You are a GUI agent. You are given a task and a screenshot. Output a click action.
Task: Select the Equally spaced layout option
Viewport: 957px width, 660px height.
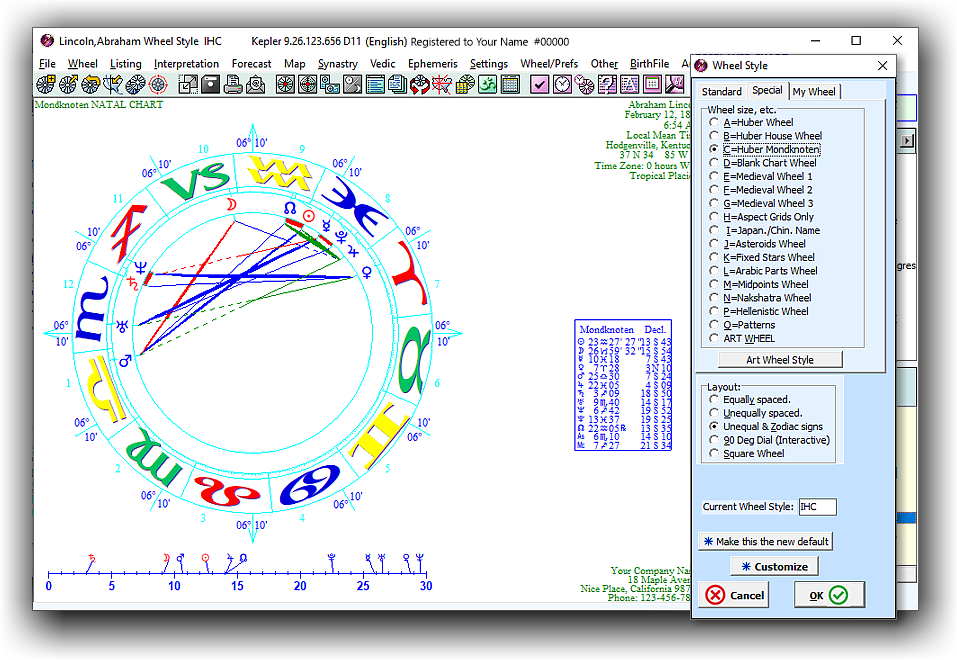713,400
